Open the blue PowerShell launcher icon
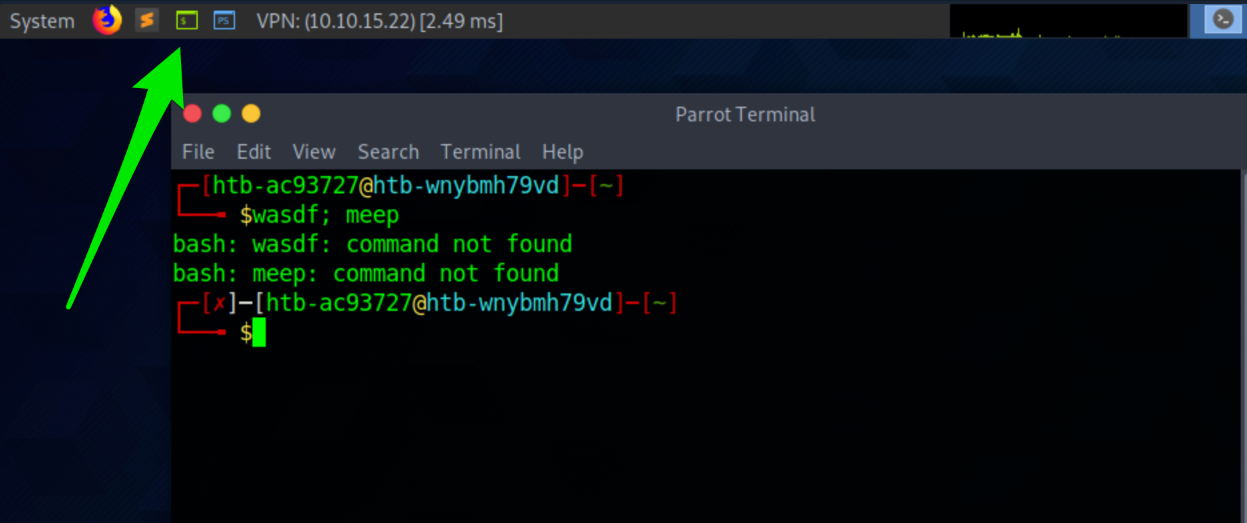 (x=225, y=20)
